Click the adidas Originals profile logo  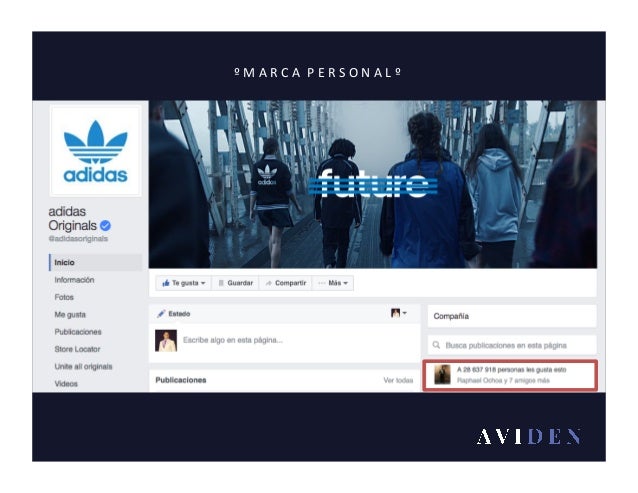click(96, 151)
